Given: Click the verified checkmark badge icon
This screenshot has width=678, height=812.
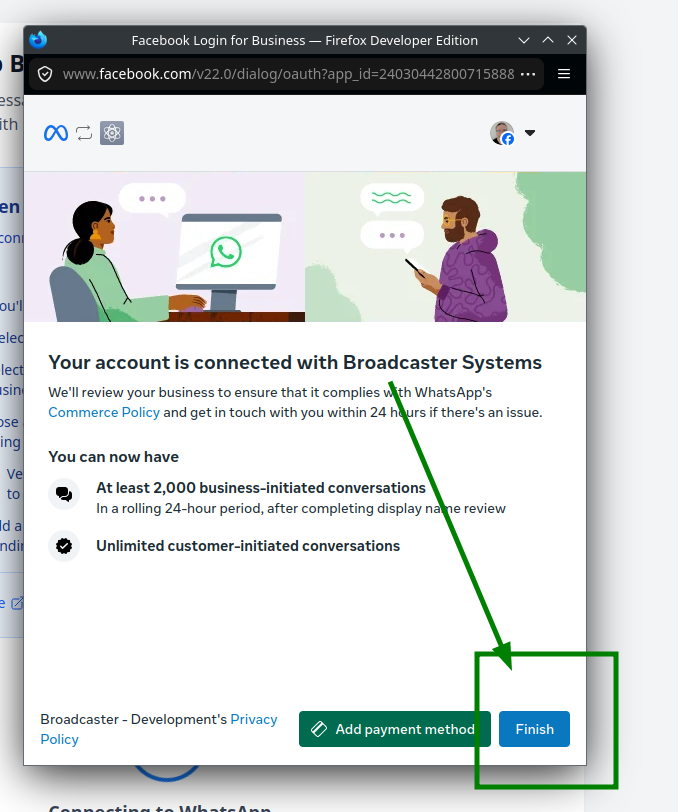Looking at the screenshot, I should 64,546.
